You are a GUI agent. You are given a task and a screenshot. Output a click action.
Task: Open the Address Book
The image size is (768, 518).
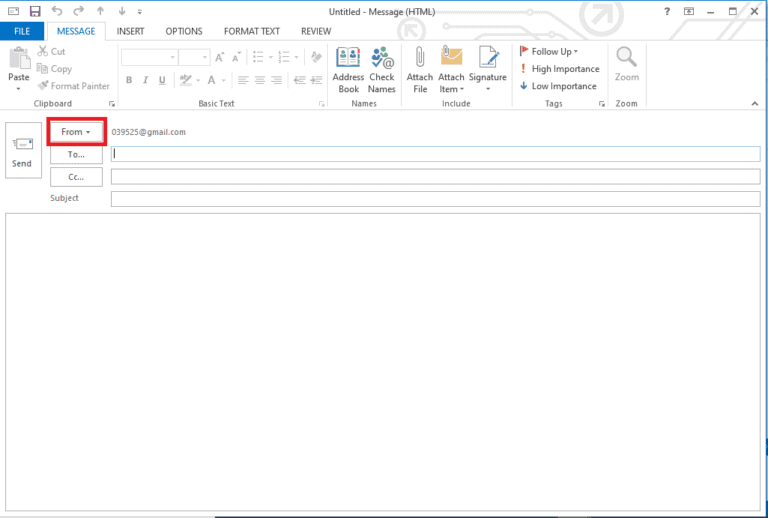tap(348, 70)
